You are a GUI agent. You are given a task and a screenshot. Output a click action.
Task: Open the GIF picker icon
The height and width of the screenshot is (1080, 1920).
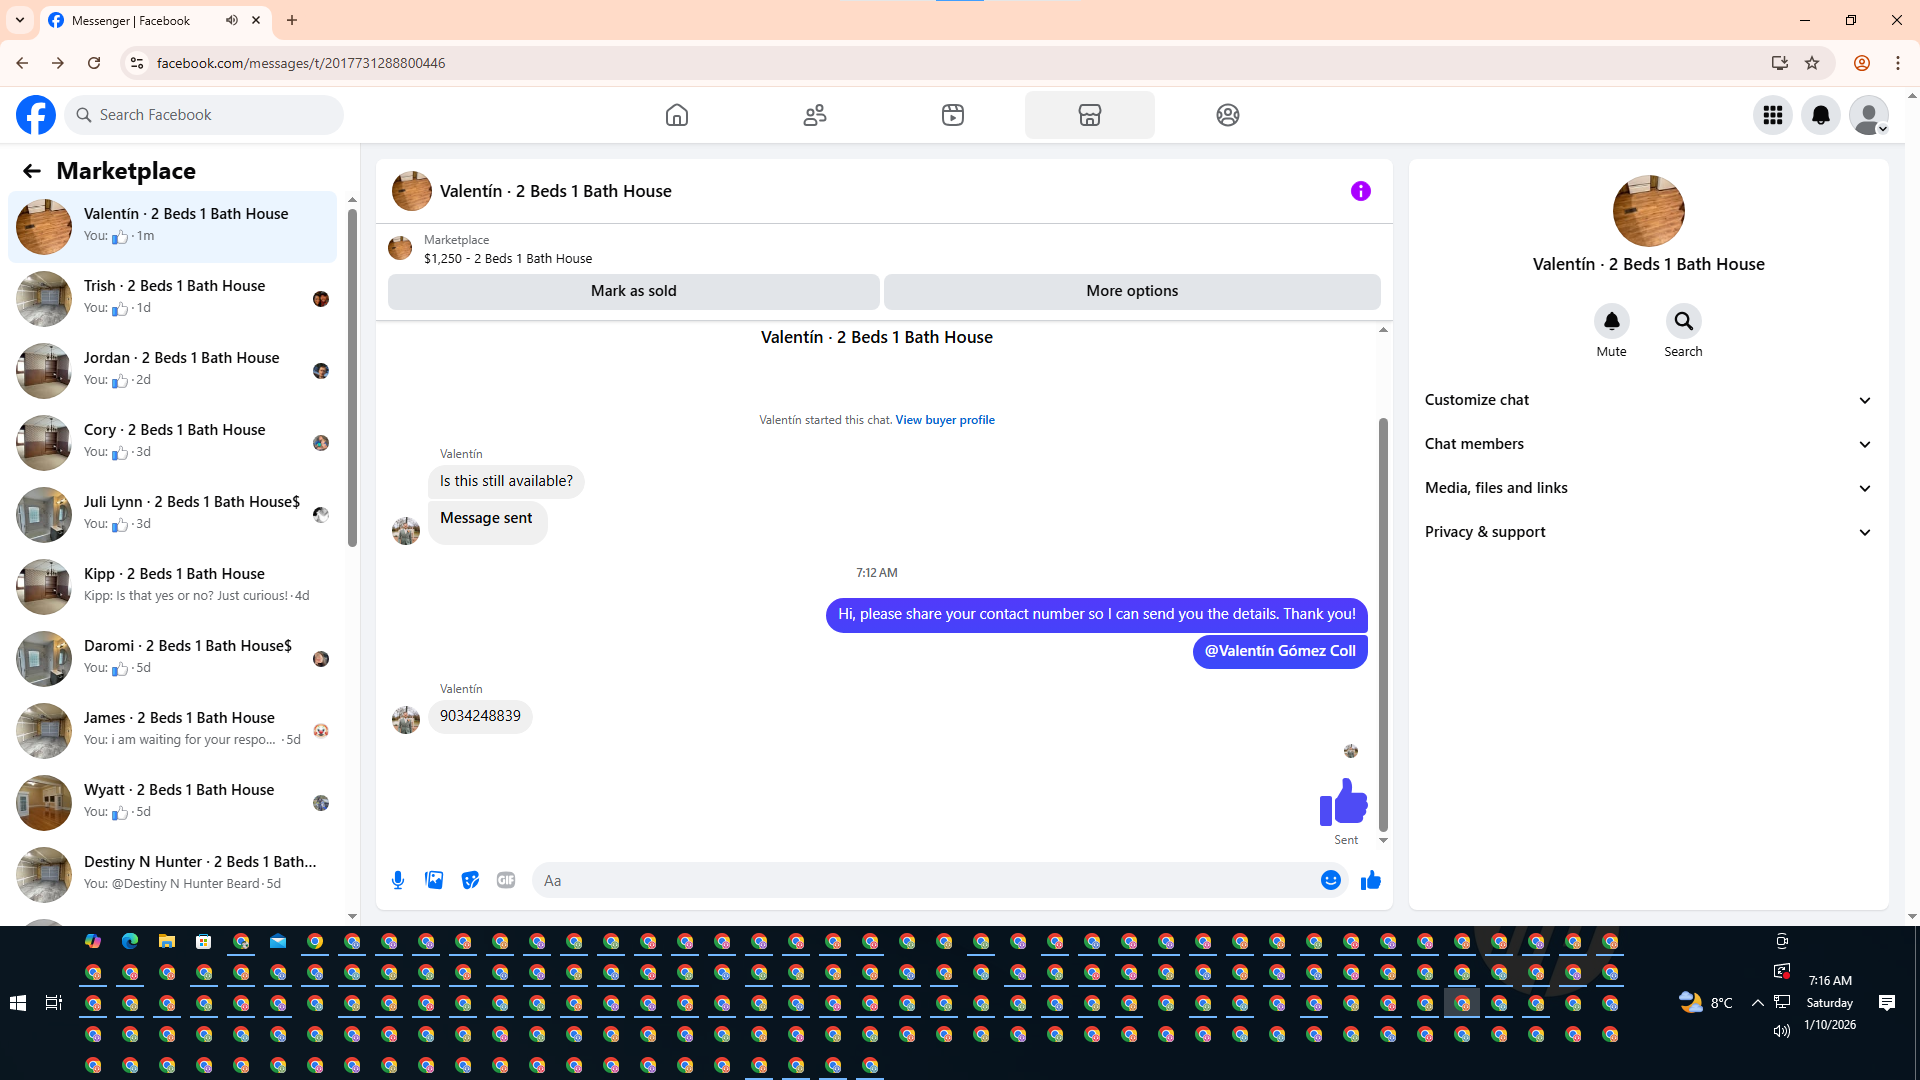(506, 880)
